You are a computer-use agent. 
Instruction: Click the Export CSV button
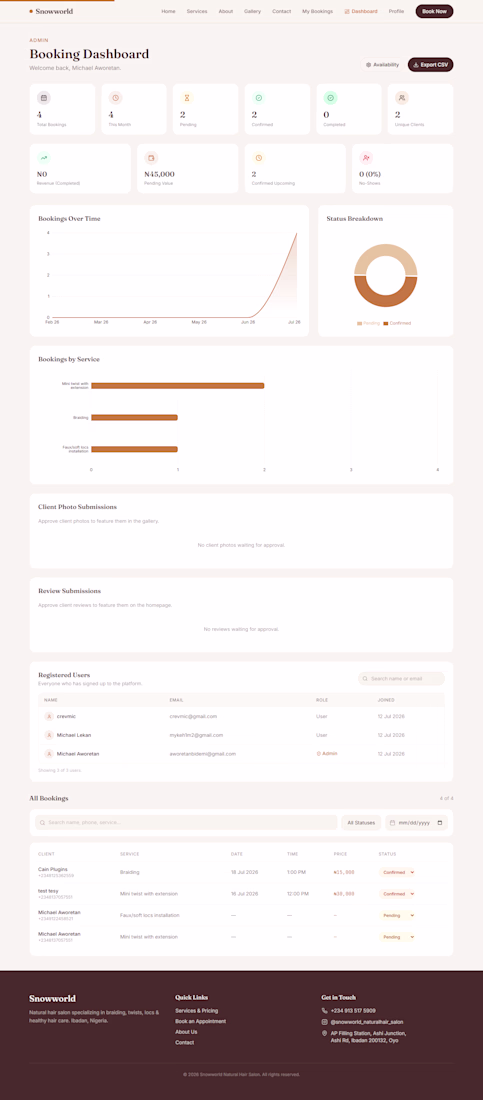coord(430,65)
